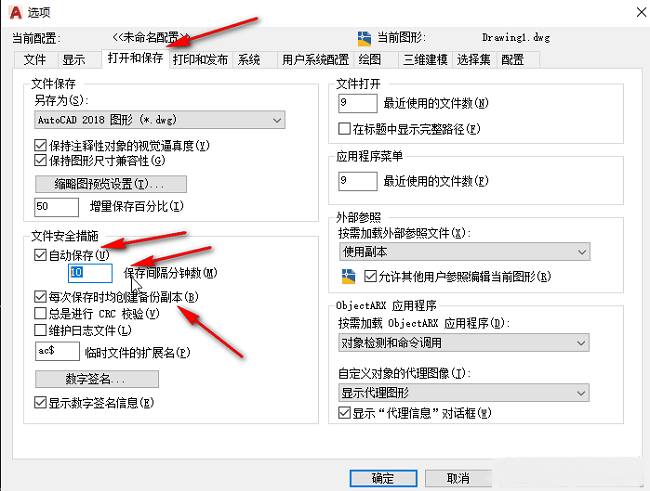The image size is (650, 491).
Task: Toggle 显示数字签名信息 checkbox
Action: coord(40,402)
